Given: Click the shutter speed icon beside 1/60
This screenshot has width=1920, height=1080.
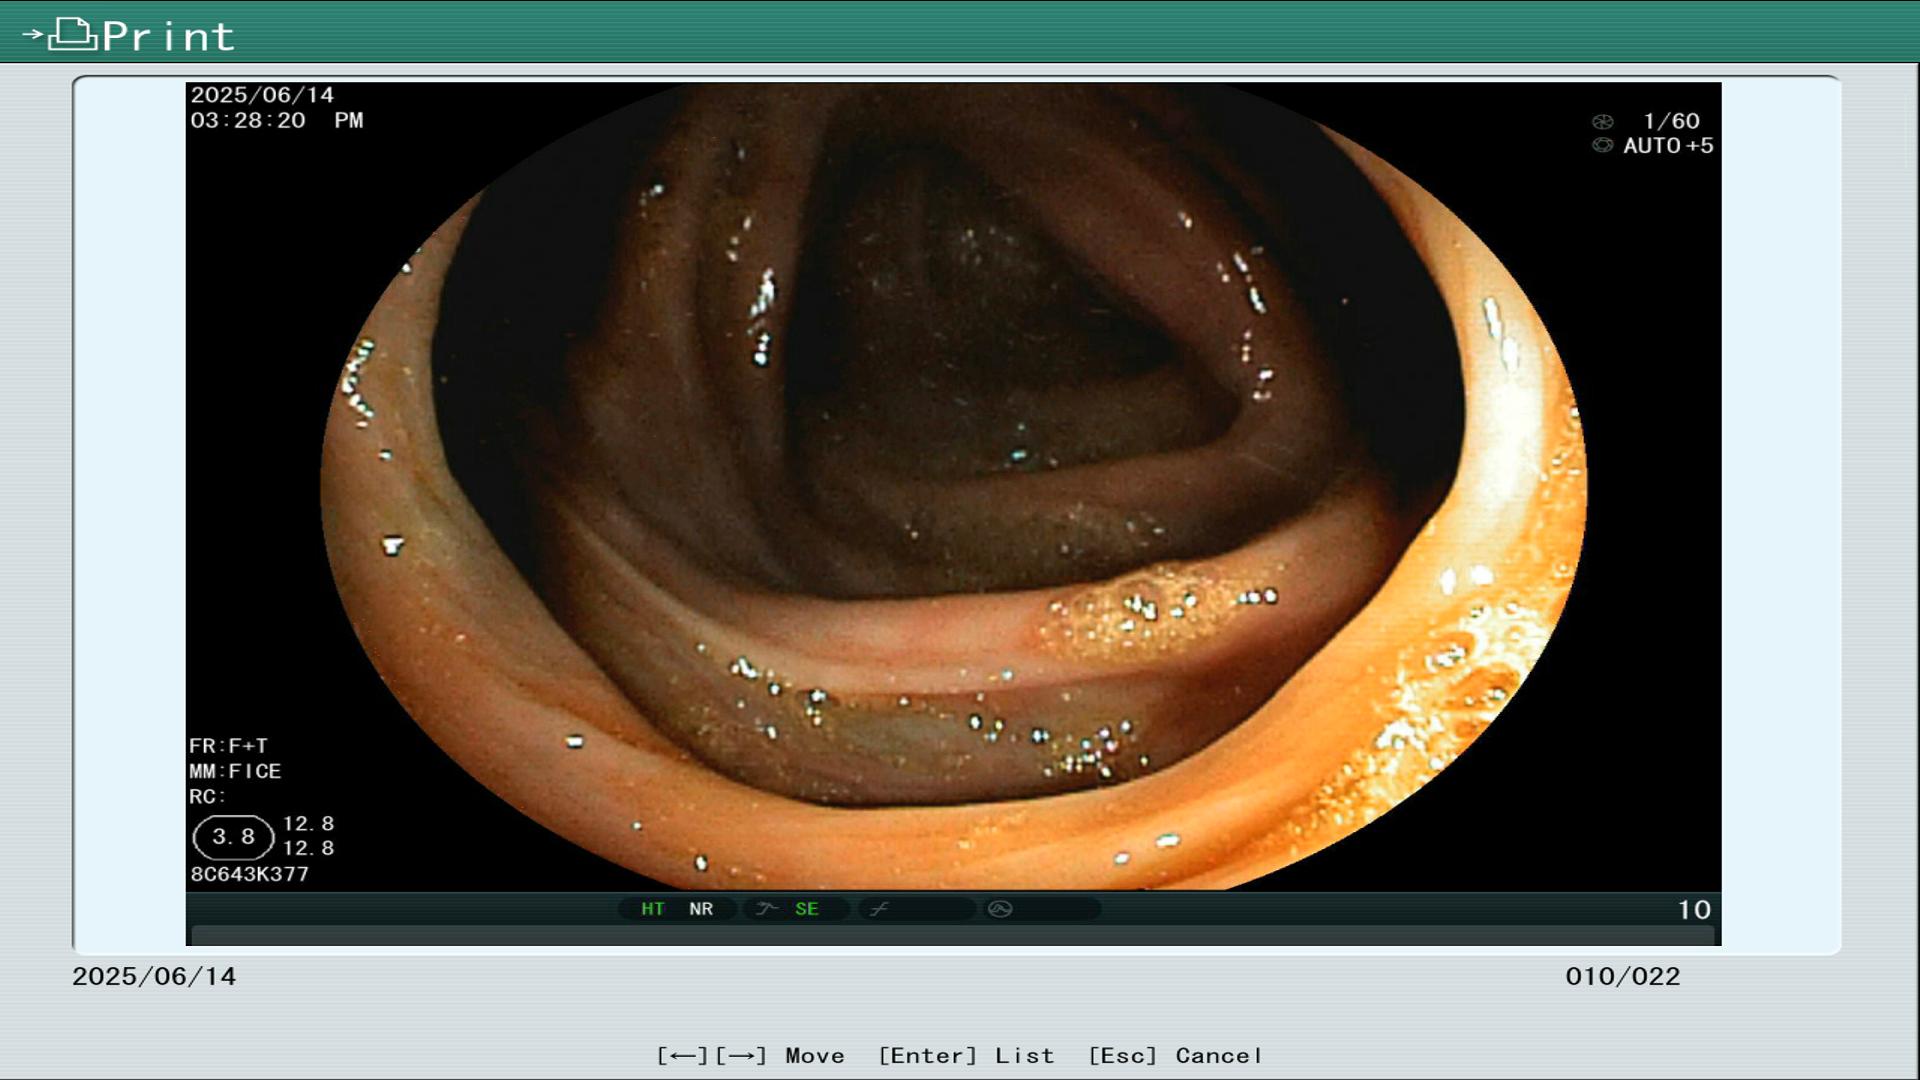Looking at the screenshot, I should coord(1602,122).
